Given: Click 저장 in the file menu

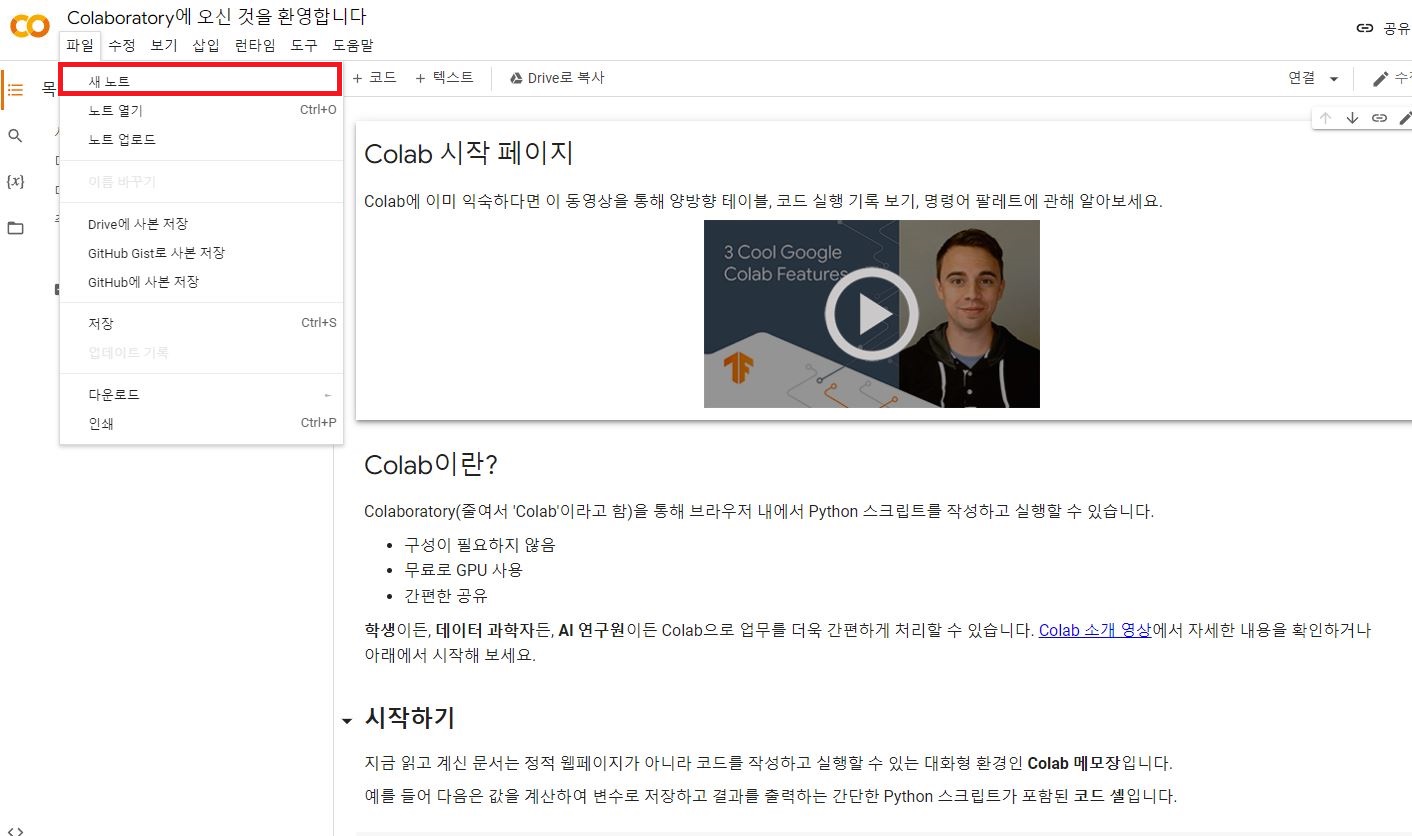Looking at the screenshot, I should (201, 323).
